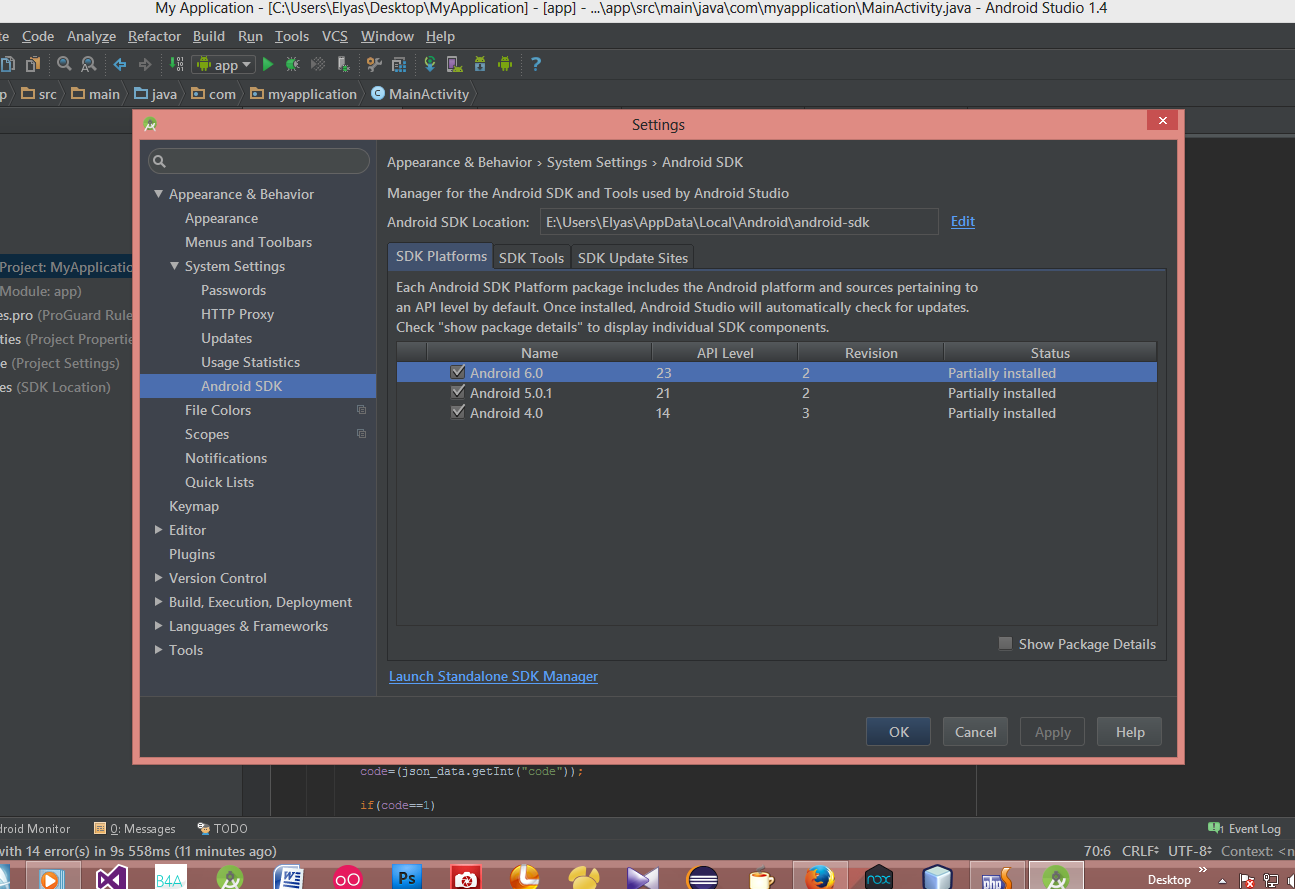Image resolution: width=1295 pixels, height=889 pixels.
Task: Open the Refactor menu
Action: [x=154, y=36]
